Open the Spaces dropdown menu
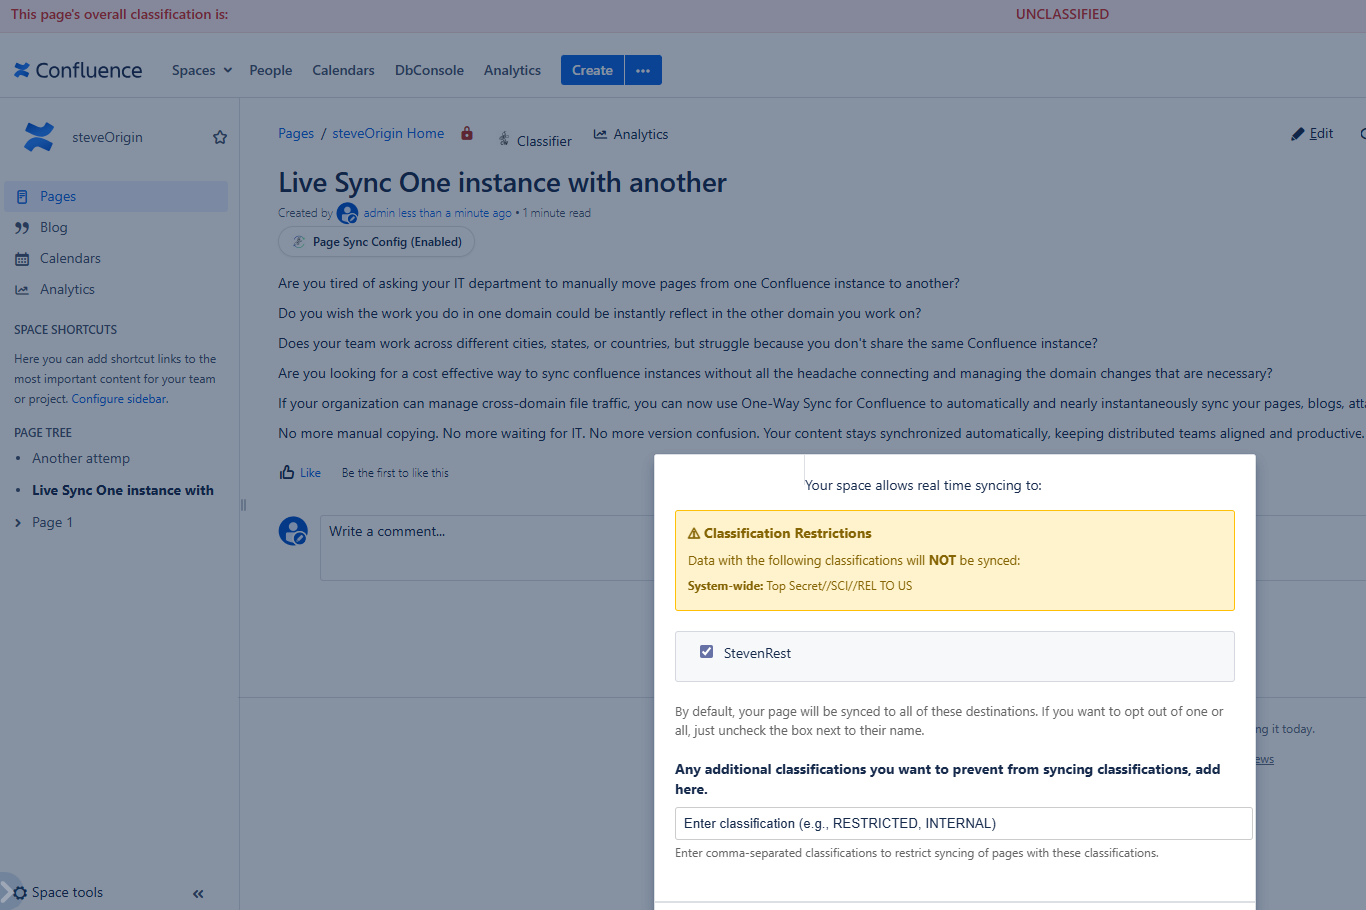This screenshot has width=1366, height=910. (x=200, y=70)
